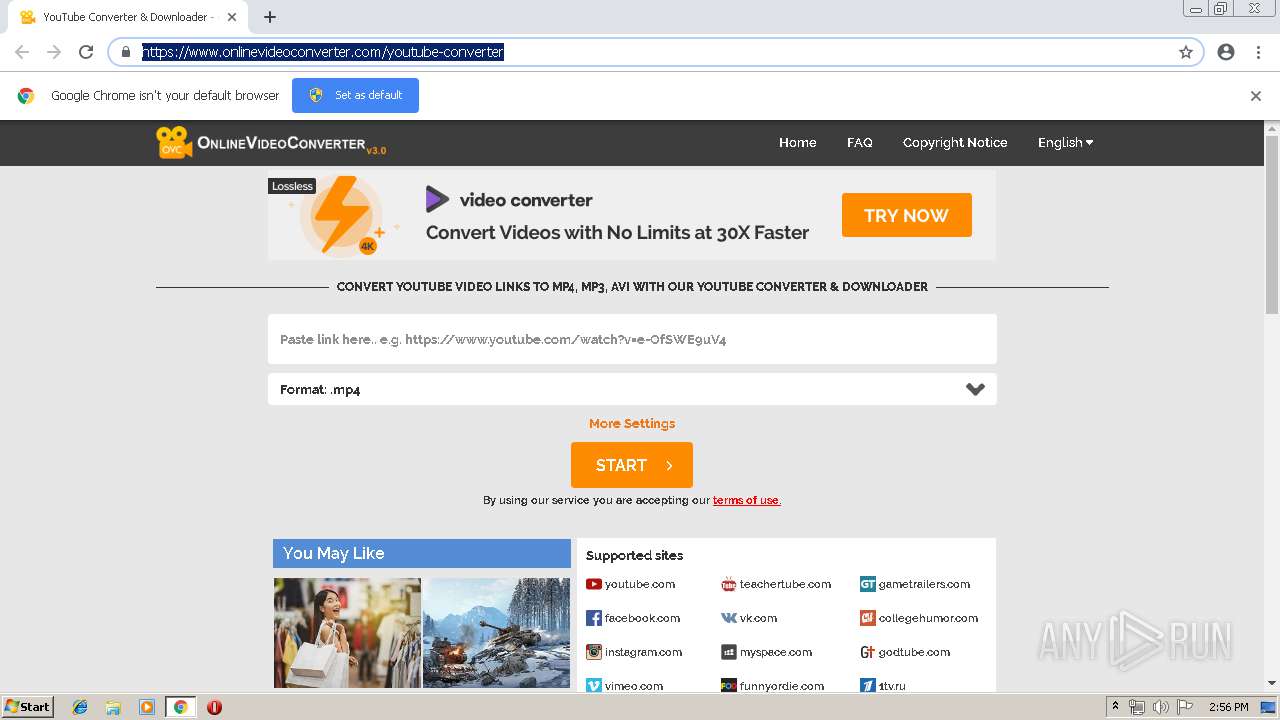
Task: Open the Chrome profile avatar icon
Action: click(x=1226, y=52)
